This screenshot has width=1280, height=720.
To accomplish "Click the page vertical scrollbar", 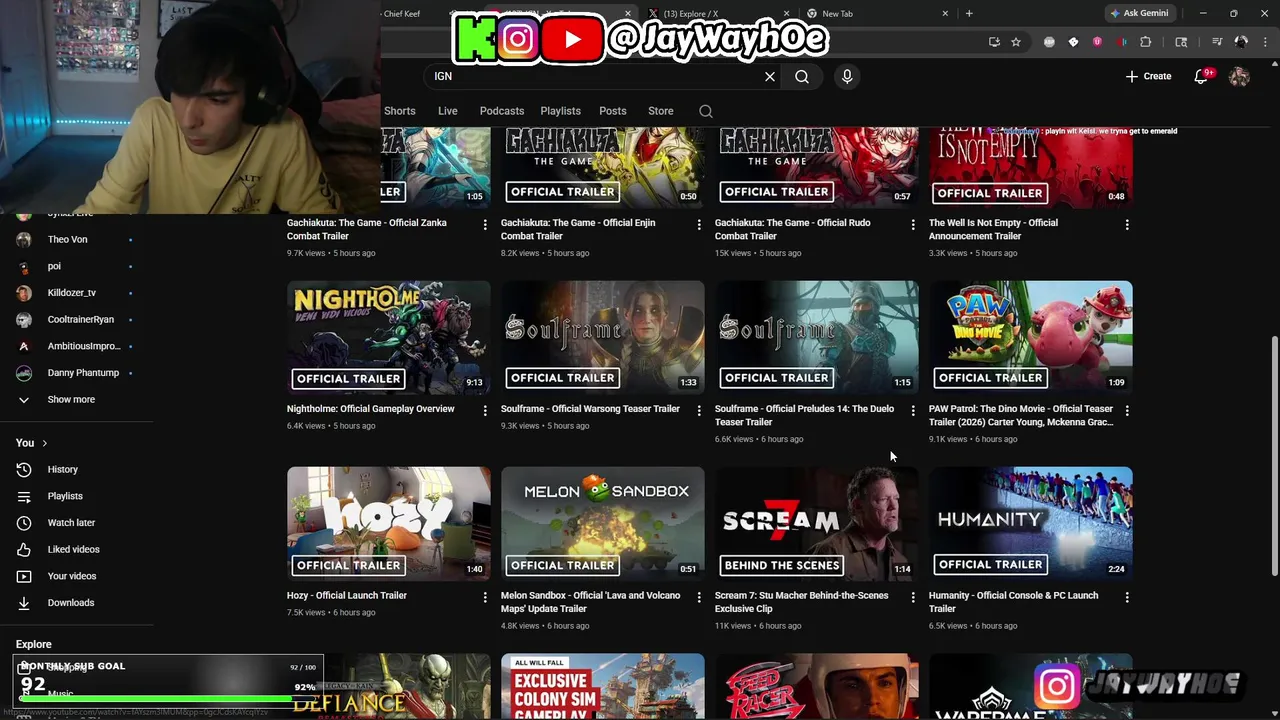I will (1274, 455).
